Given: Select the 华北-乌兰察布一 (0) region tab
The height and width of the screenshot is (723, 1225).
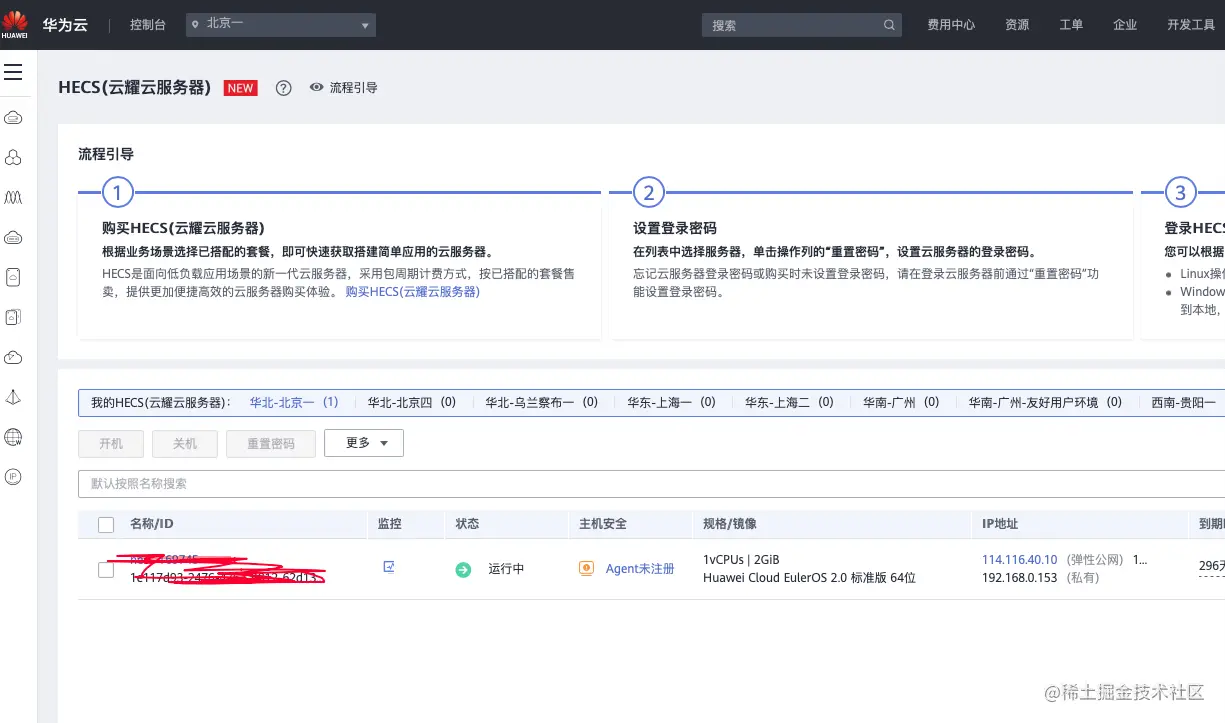Looking at the screenshot, I should coord(542,402).
